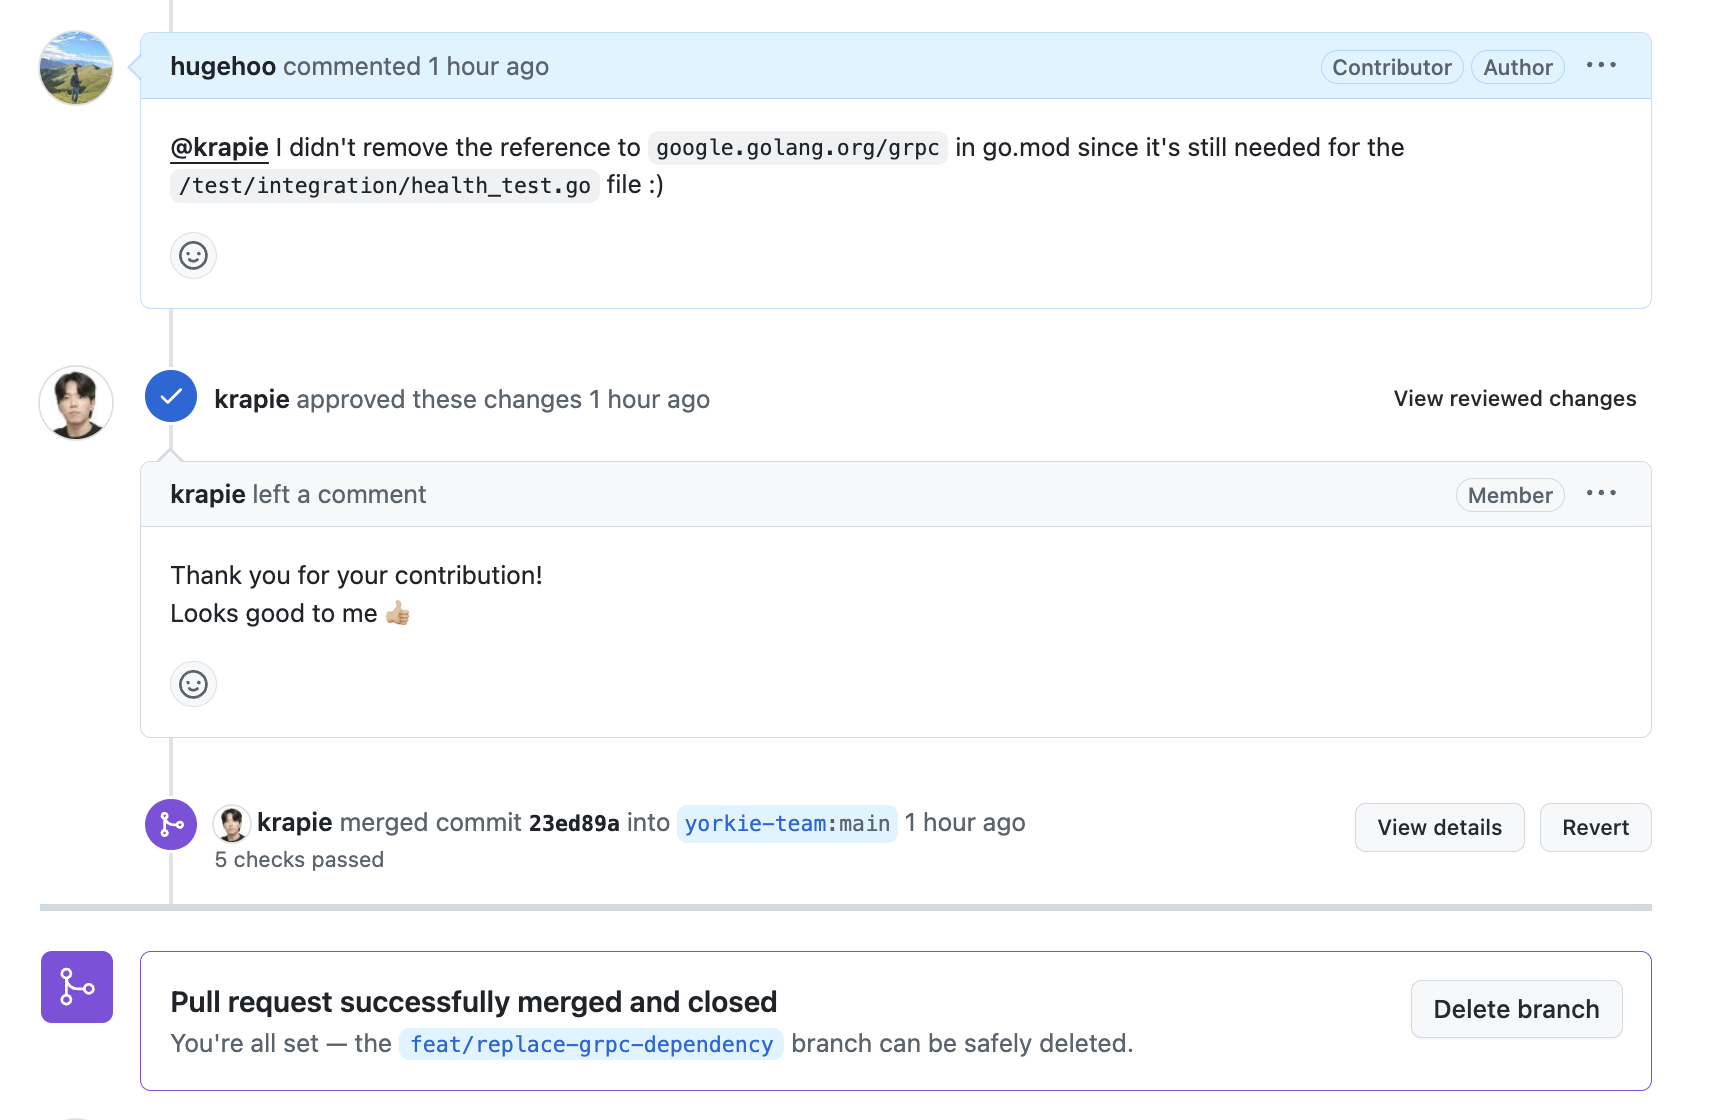
Task: Open options menu on hugehoo's comment
Action: [x=1601, y=66]
